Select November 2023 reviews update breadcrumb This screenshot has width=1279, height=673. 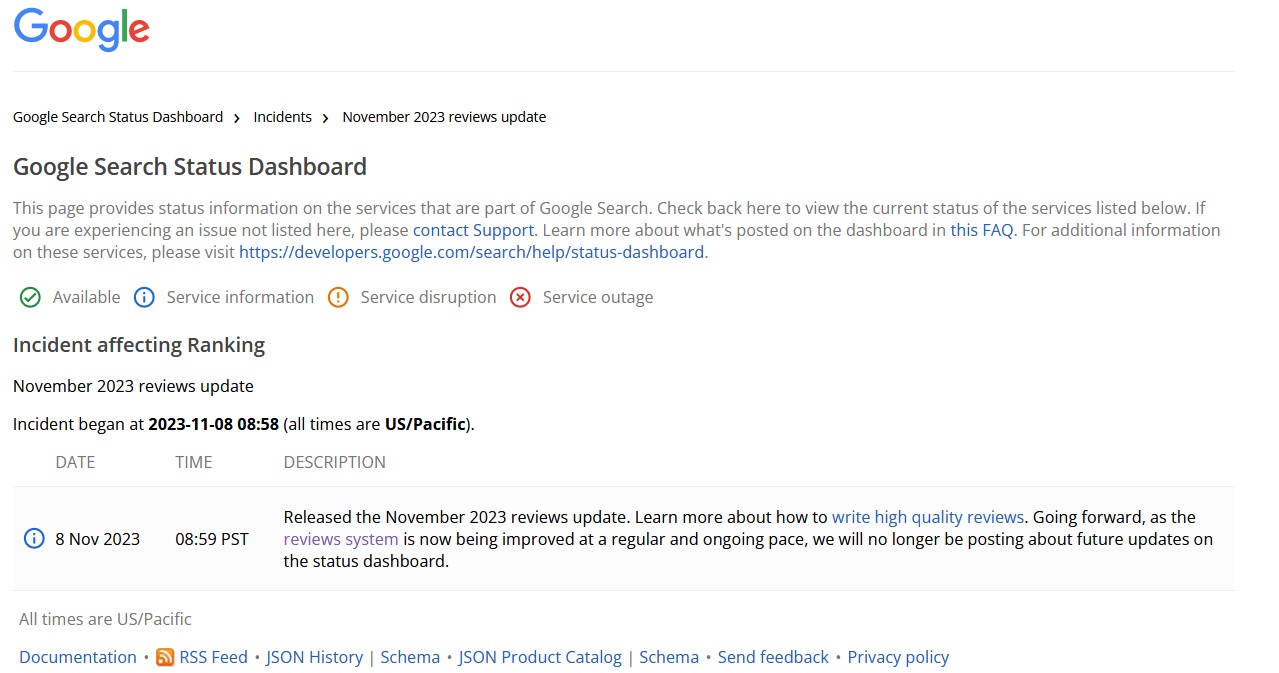pyautogui.click(x=444, y=117)
